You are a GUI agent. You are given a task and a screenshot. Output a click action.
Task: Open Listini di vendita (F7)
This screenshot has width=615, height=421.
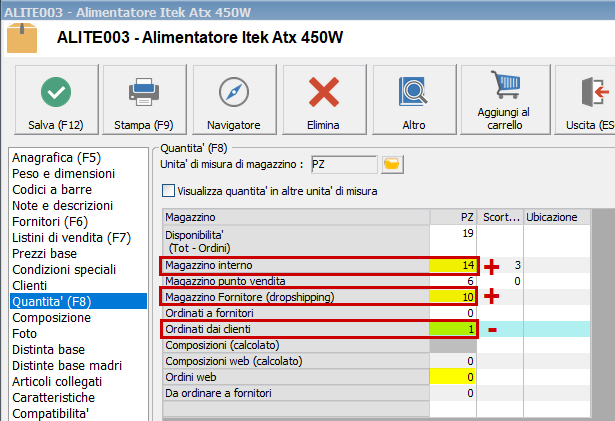[71, 238]
